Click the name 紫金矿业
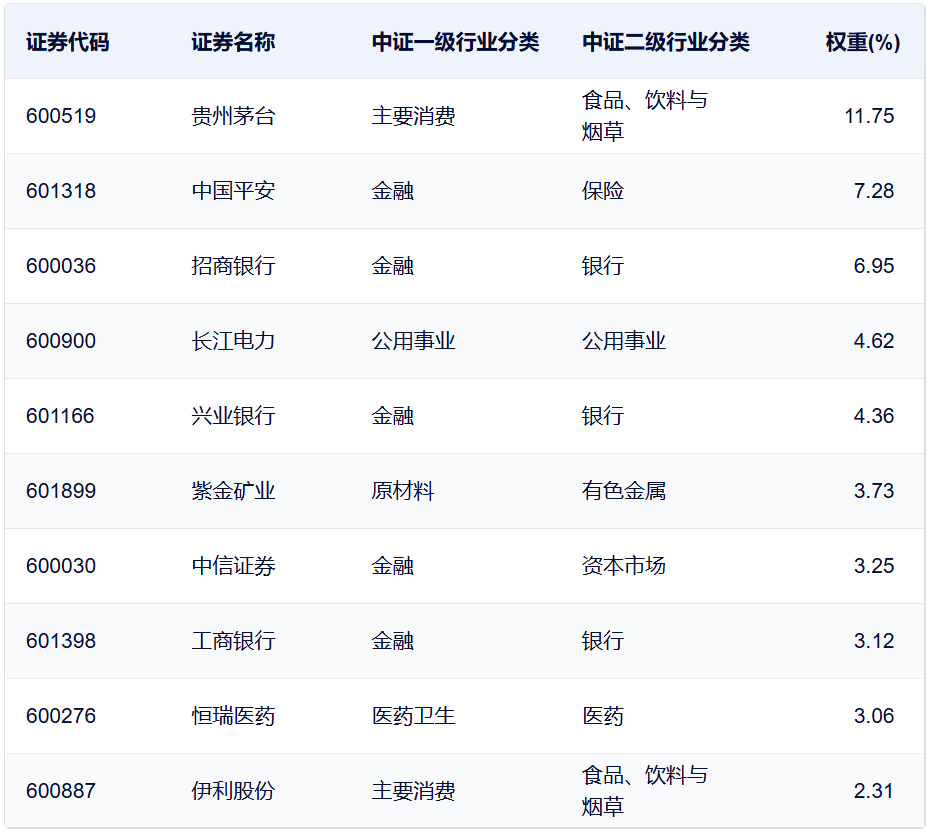Screen dimensions: 933x834 [x=233, y=491]
